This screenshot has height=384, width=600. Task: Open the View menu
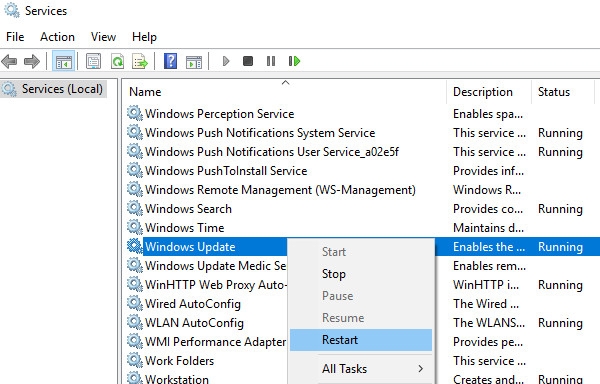pyautogui.click(x=103, y=37)
